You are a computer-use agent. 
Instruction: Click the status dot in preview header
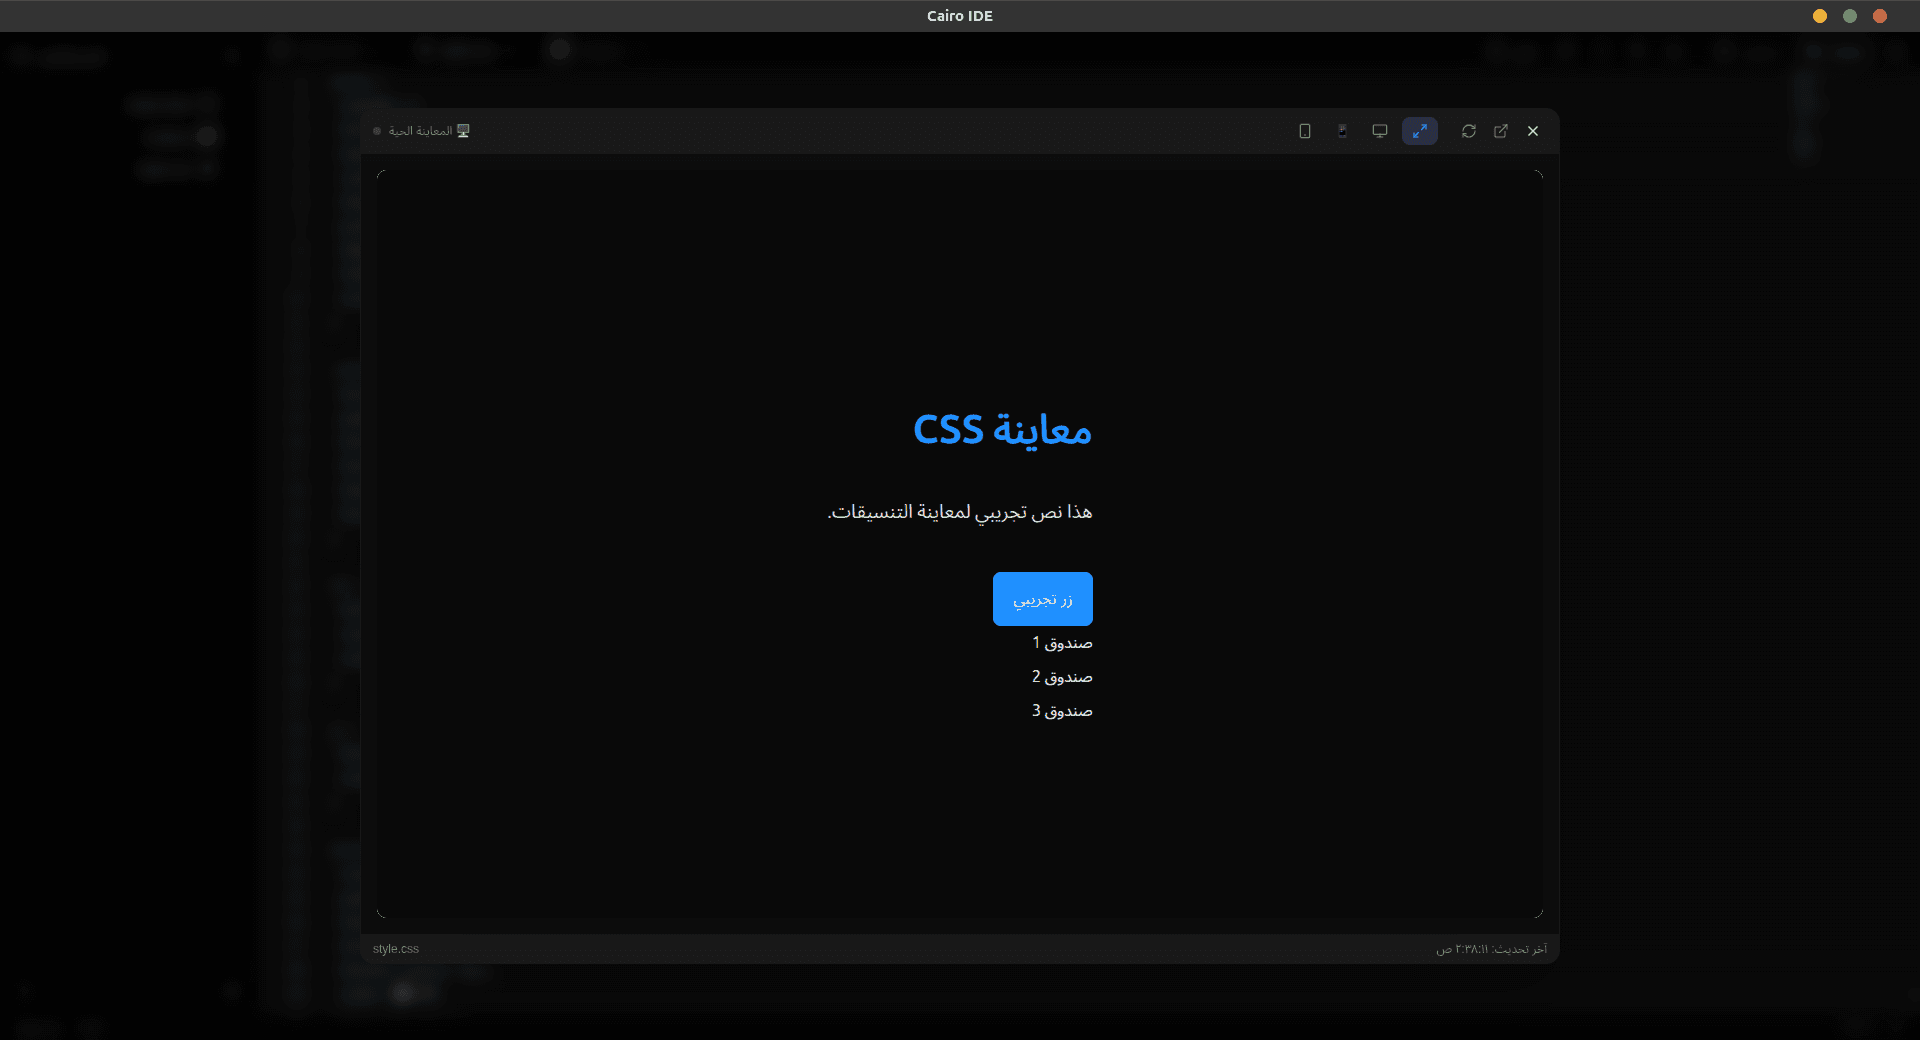pos(377,131)
